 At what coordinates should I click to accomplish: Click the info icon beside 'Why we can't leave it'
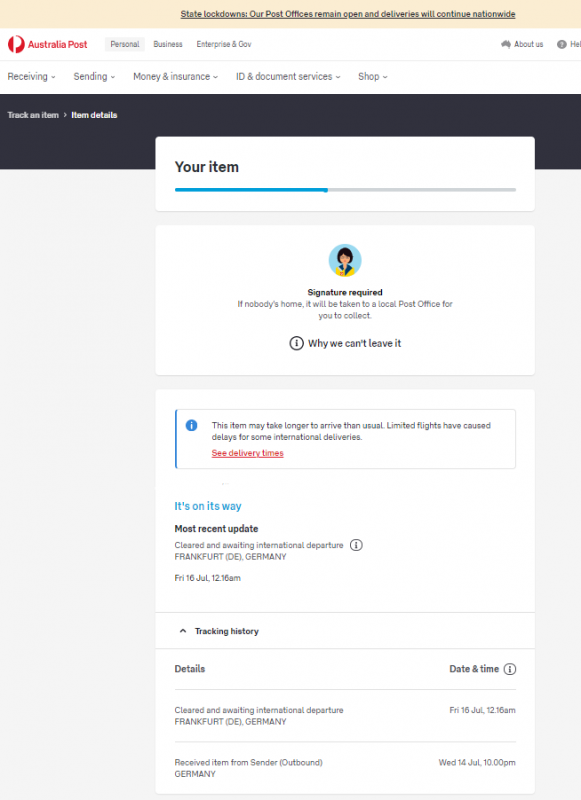click(x=296, y=343)
